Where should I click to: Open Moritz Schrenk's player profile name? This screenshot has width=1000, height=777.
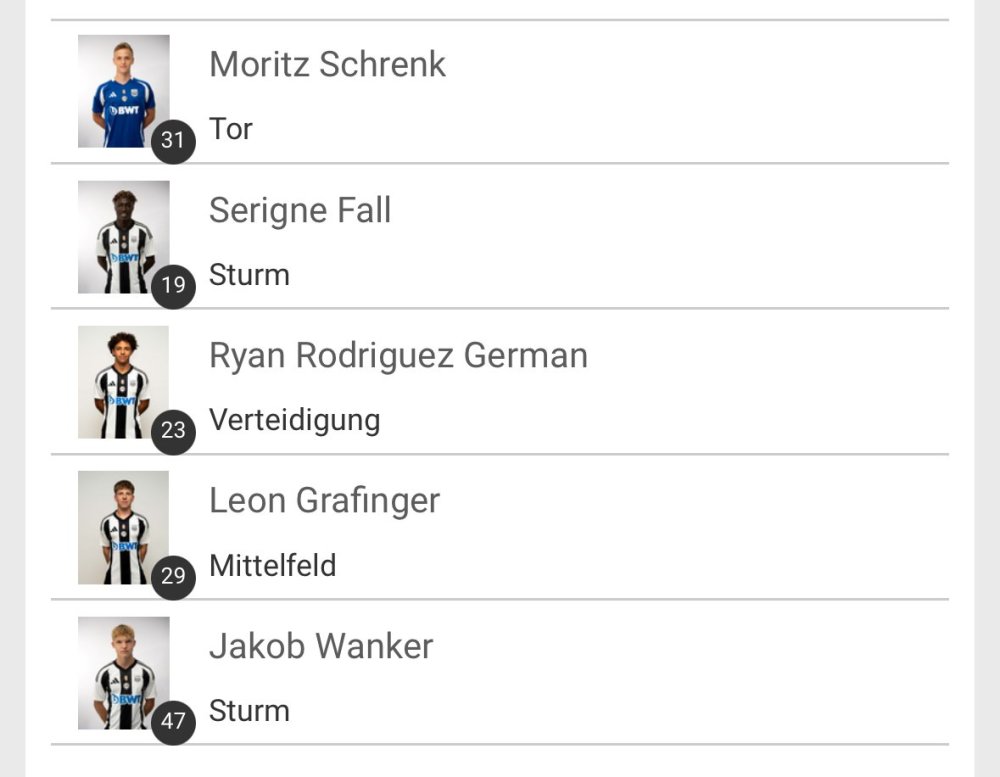[327, 65]
